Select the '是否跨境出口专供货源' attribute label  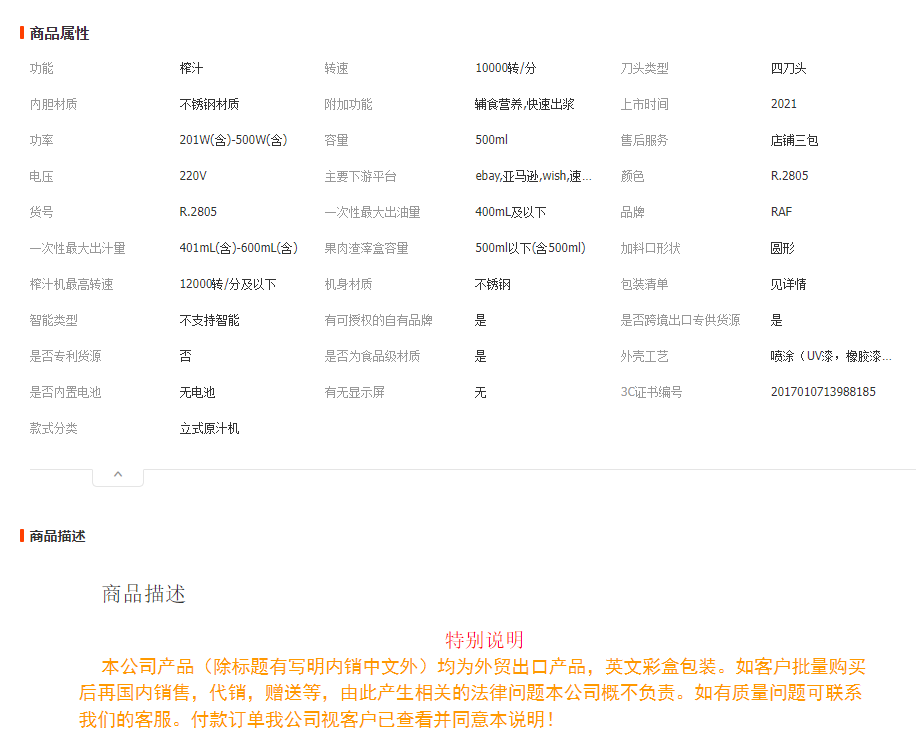click(x=680, y=320)
